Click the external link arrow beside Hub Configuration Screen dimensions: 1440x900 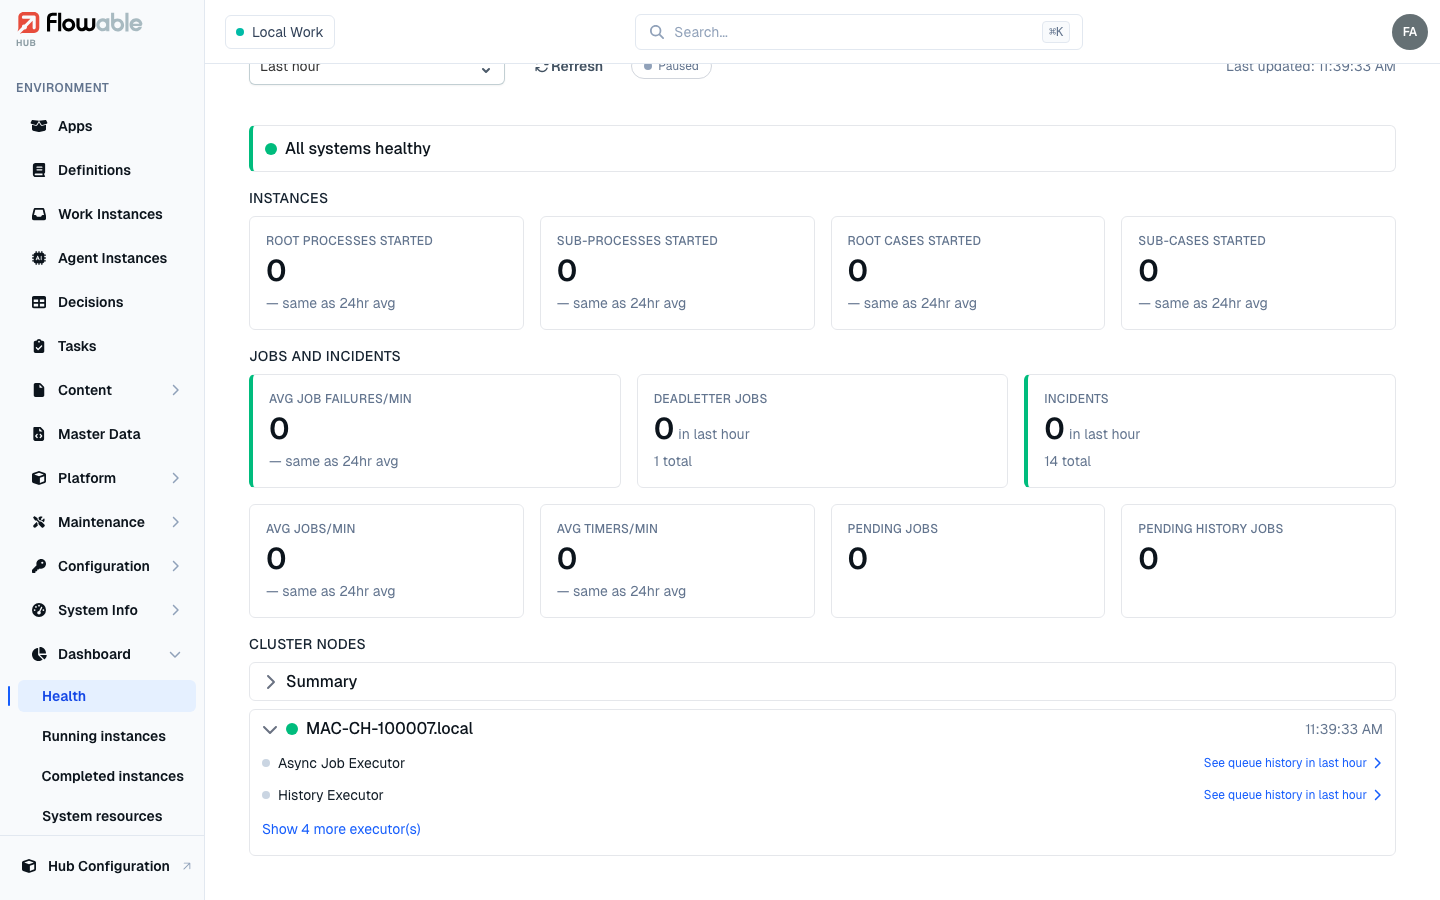coord(186,866)
